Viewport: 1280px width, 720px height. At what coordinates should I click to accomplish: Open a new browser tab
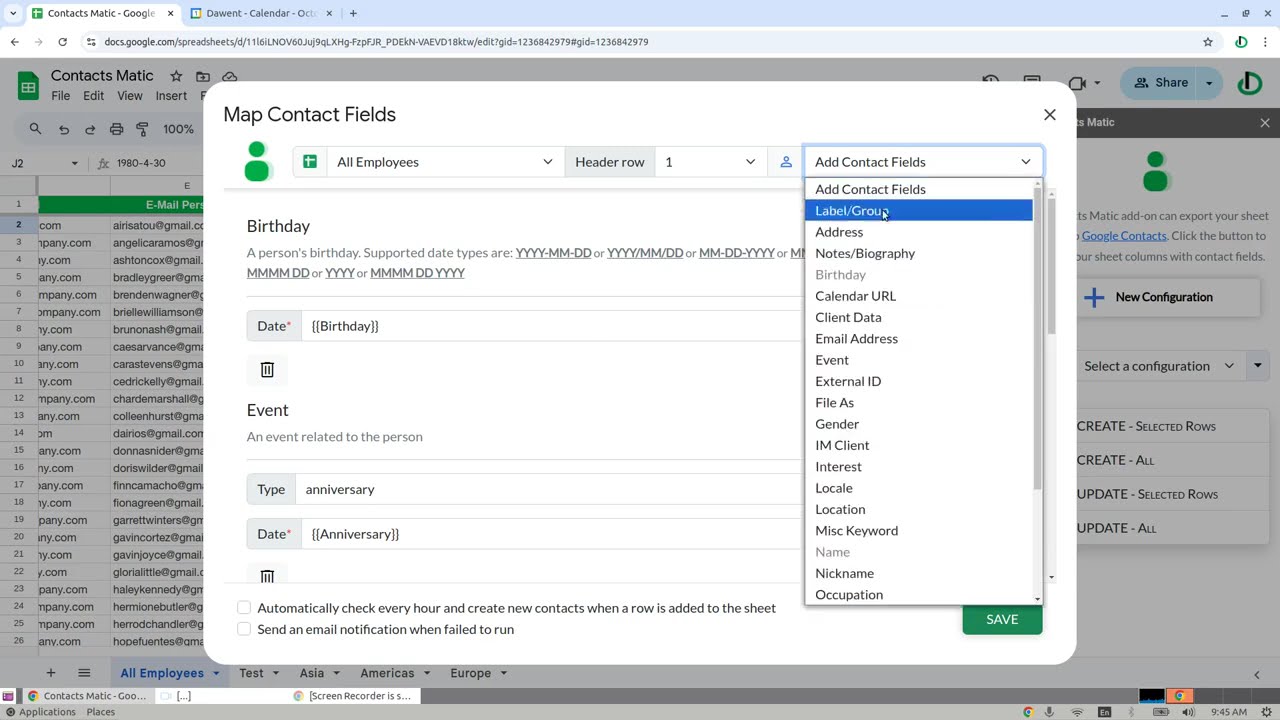[x=353, y=13]
